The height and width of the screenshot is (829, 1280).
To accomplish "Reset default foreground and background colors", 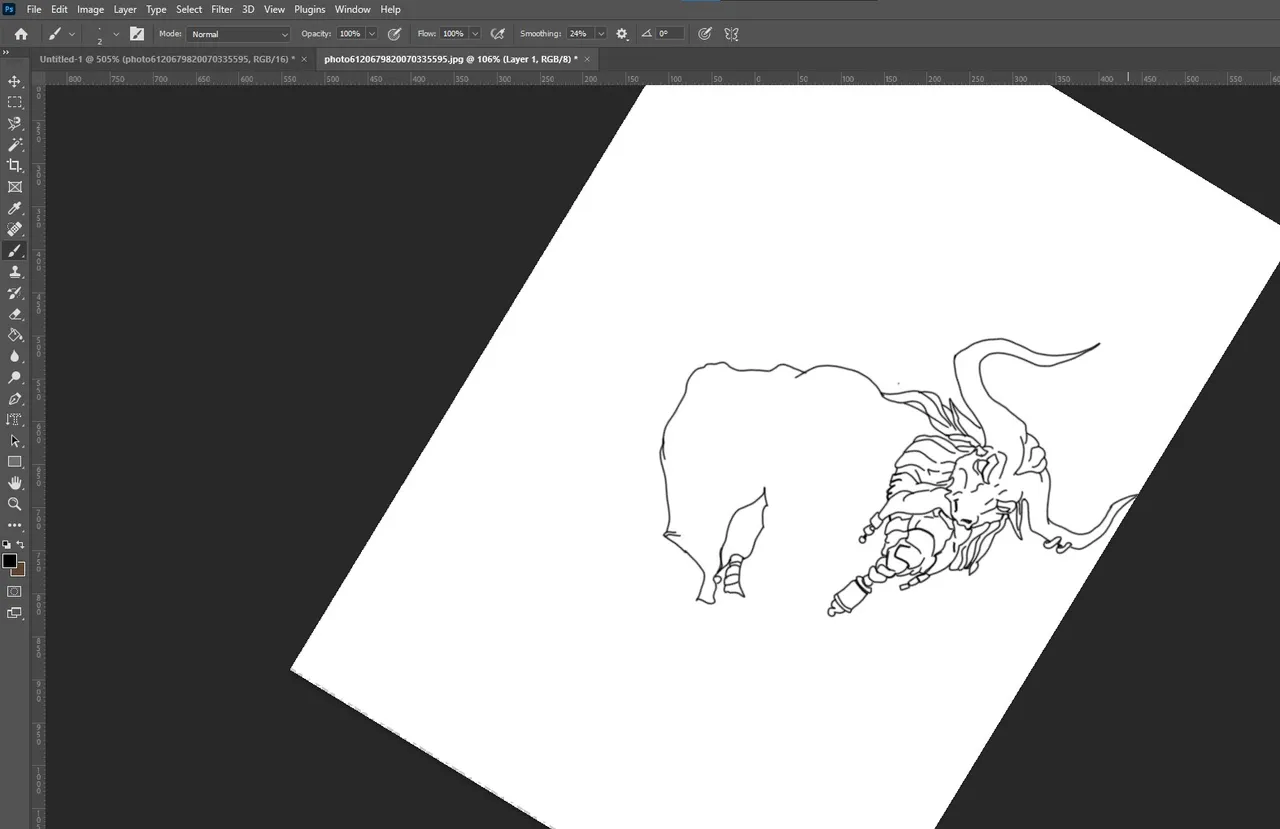I will click(7, 545).
